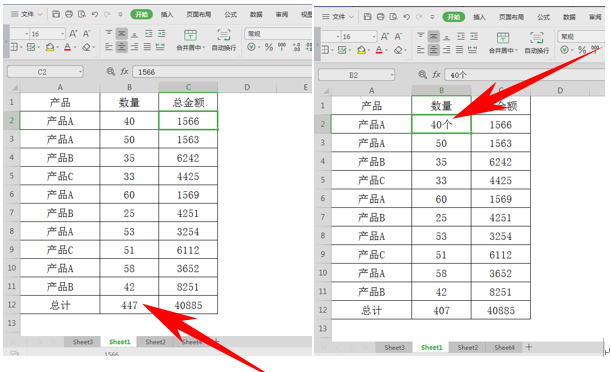Open 页面布局 tab in the left window
Screen dimensions: 611x372
[x=199, y=14]
